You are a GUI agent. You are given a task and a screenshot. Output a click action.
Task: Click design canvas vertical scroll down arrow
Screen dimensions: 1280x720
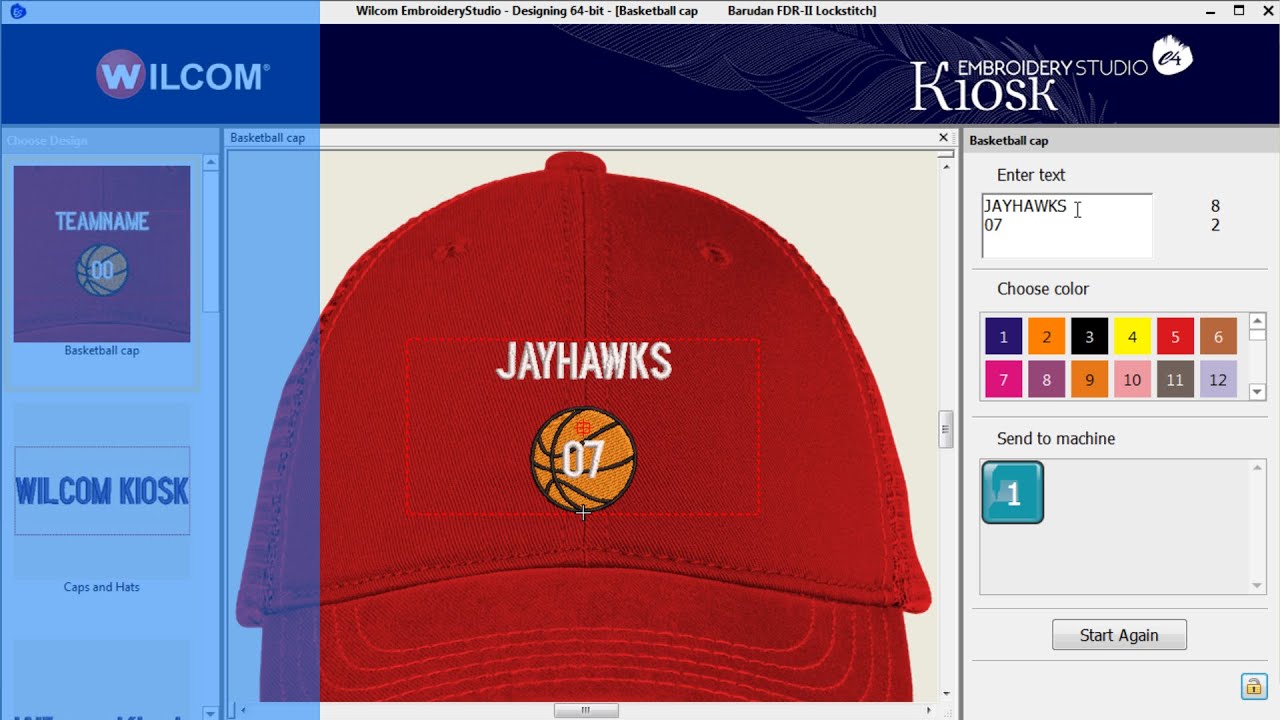[x=946, y=693]
